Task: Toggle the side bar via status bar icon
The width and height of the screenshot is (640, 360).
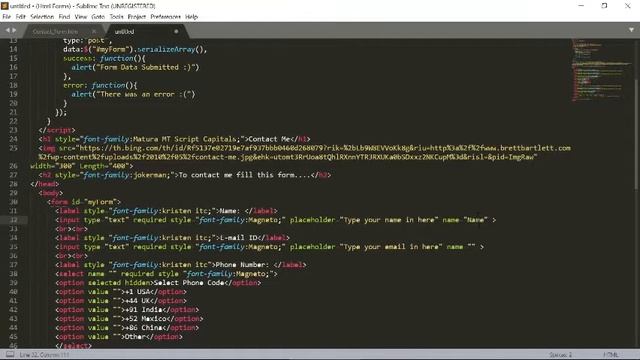Action: (x=10, y=355)
